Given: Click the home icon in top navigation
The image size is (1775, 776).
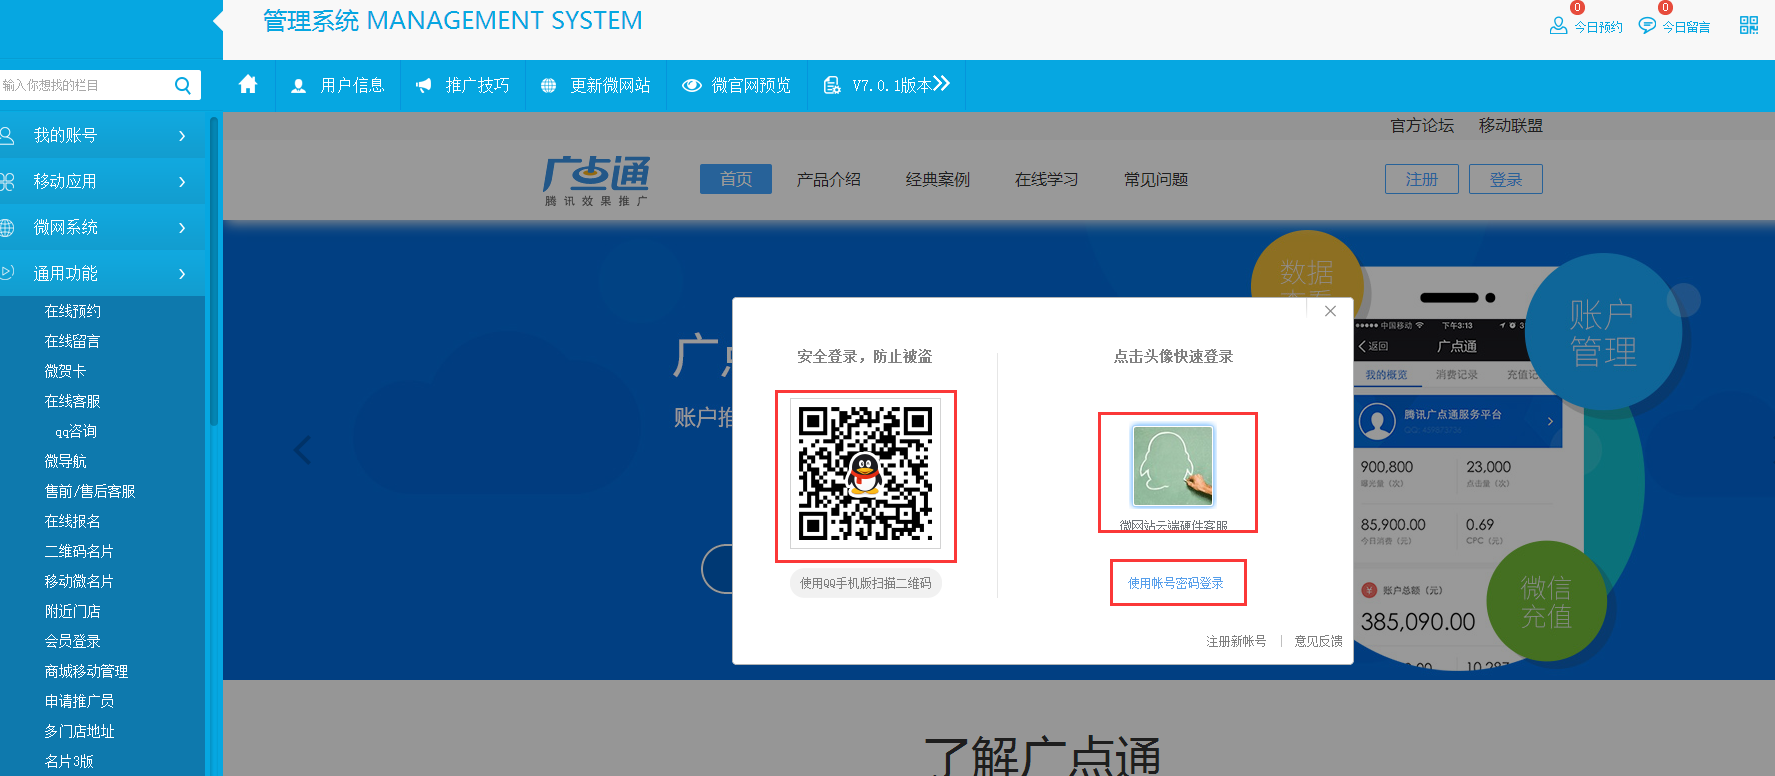Looking at the screenshot, I should pyautogui.click(x=248, y=85).
